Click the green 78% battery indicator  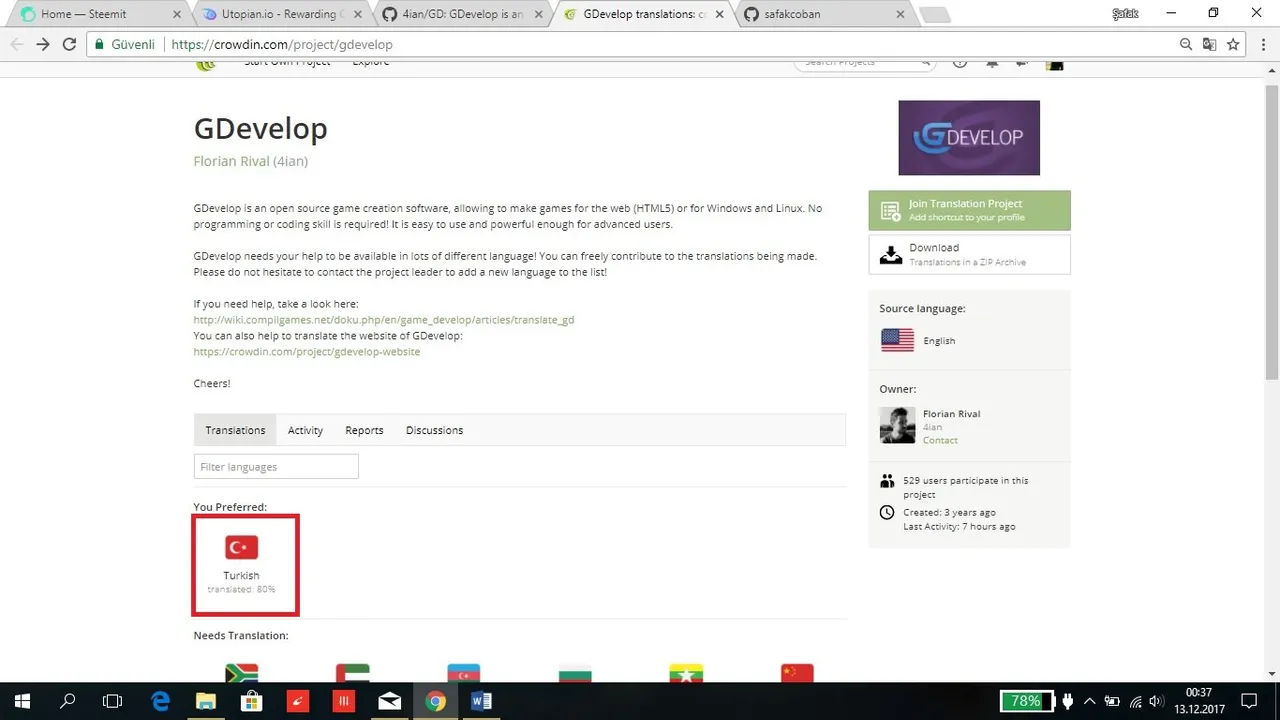point(1026,701)
